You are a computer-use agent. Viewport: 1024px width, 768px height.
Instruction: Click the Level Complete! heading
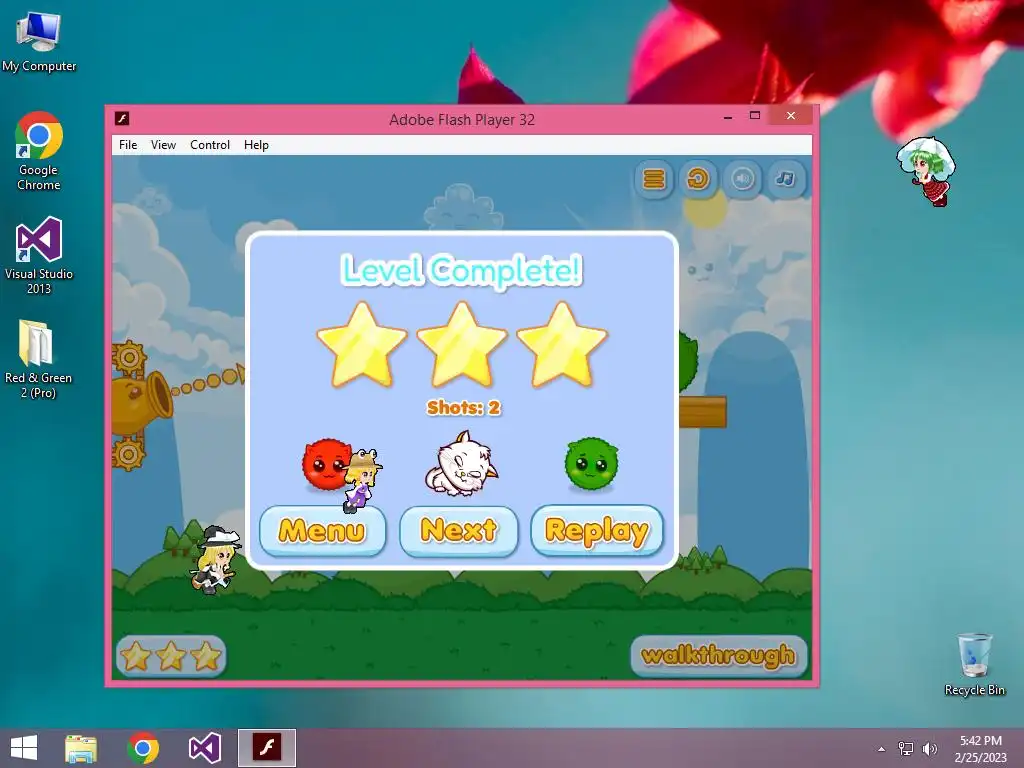point(461,270)
